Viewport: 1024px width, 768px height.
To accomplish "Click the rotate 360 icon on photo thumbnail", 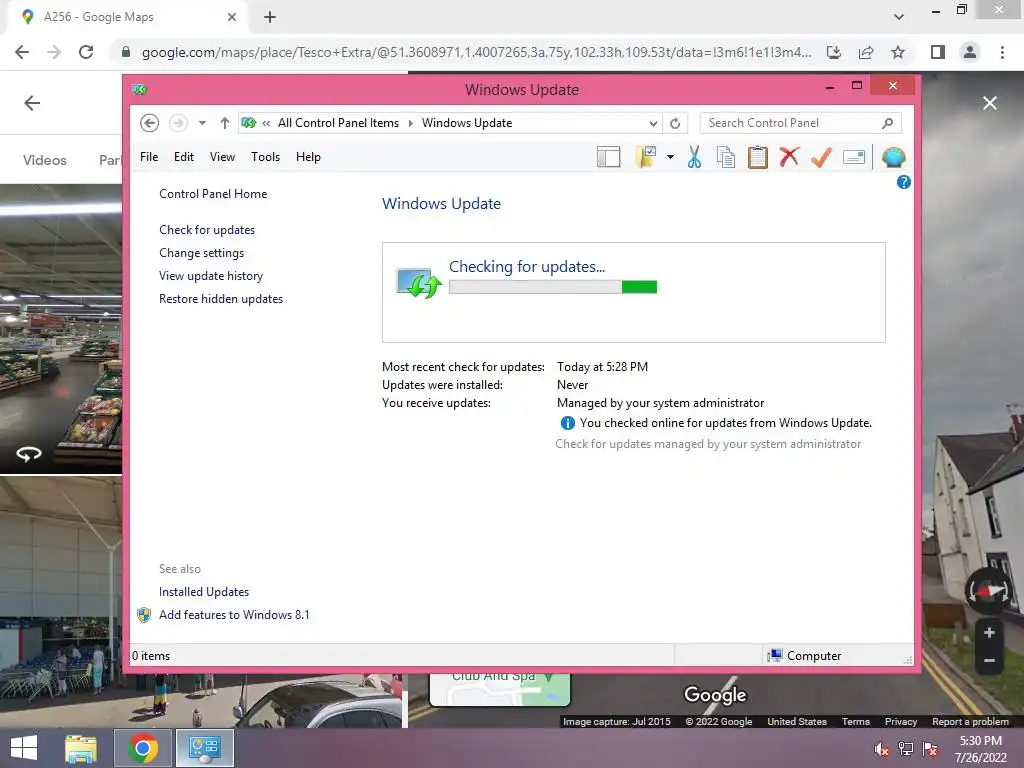I will point(29,453).
